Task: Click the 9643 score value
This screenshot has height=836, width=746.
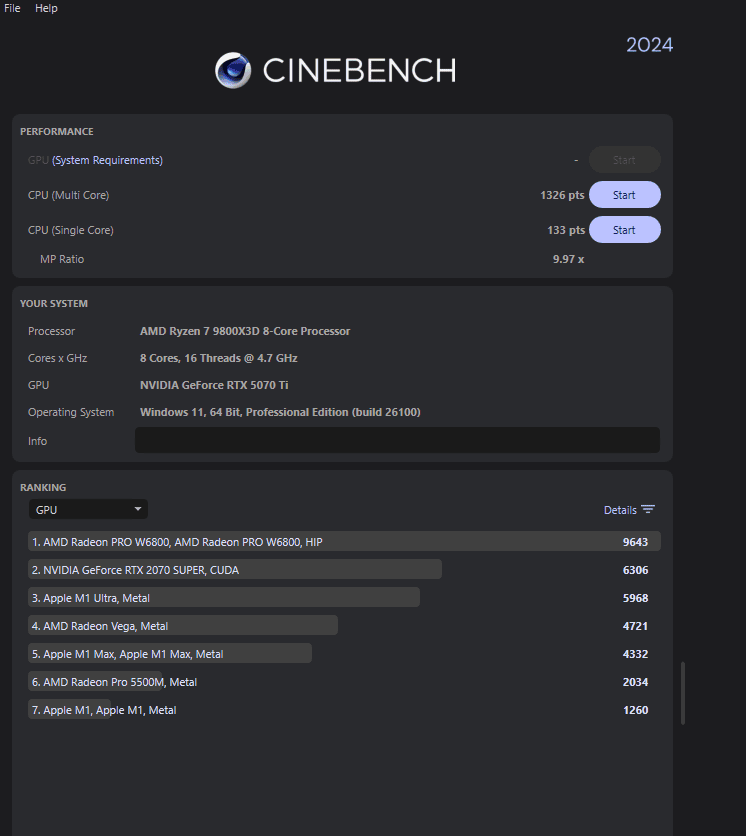Action: [635, 542]
